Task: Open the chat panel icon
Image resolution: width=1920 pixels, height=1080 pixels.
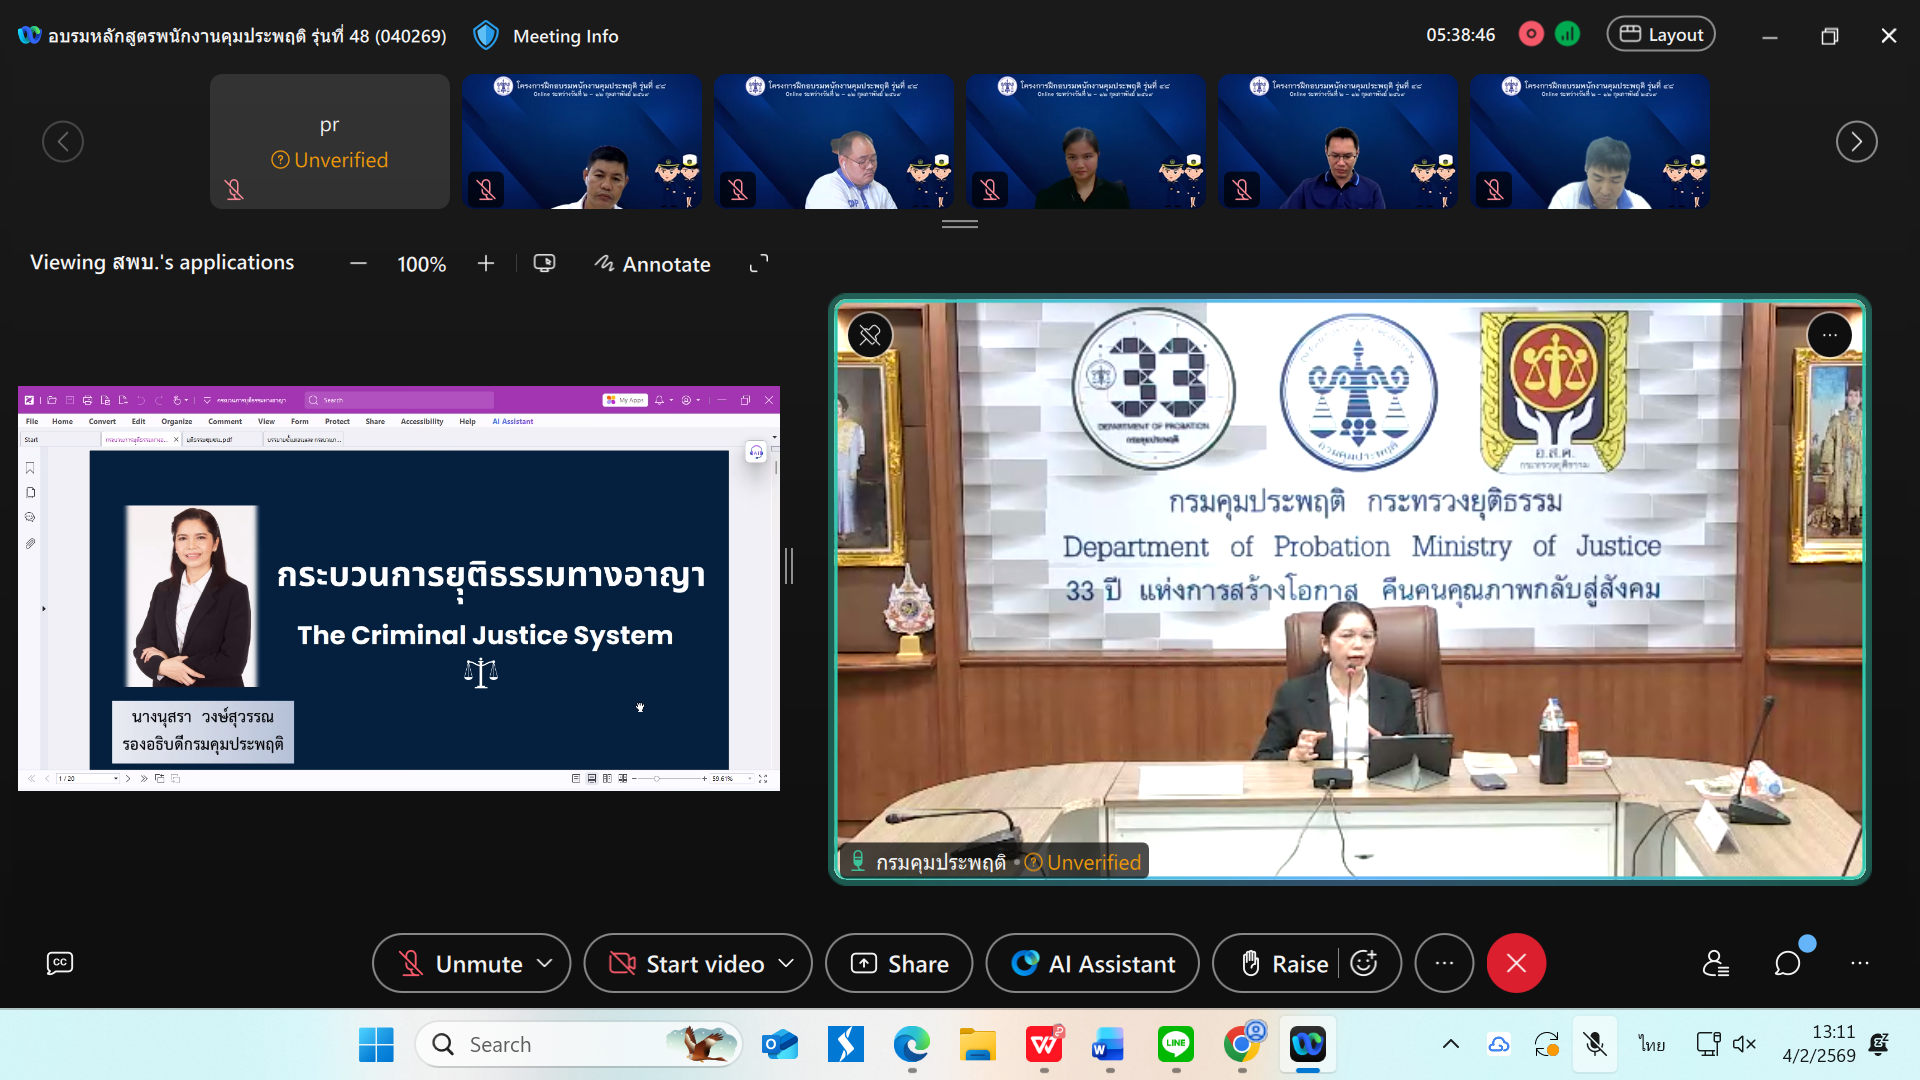Action: click(1787, 963)
